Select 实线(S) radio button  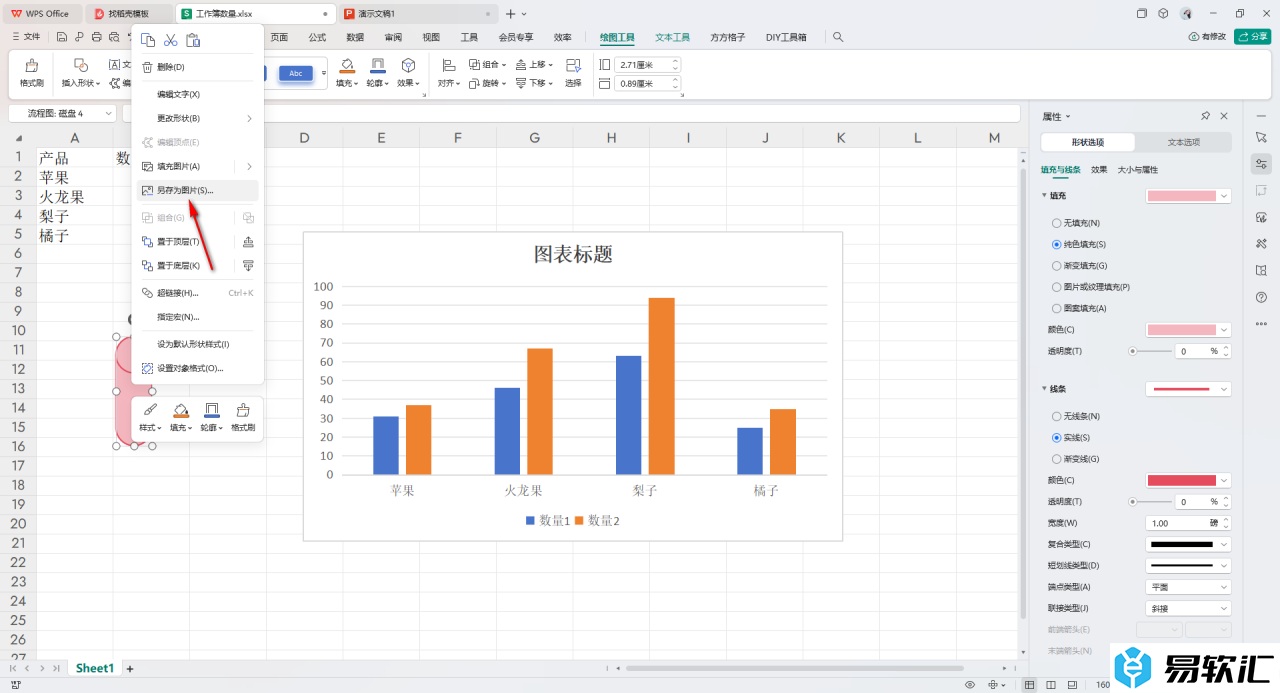tap(1056, 438)
